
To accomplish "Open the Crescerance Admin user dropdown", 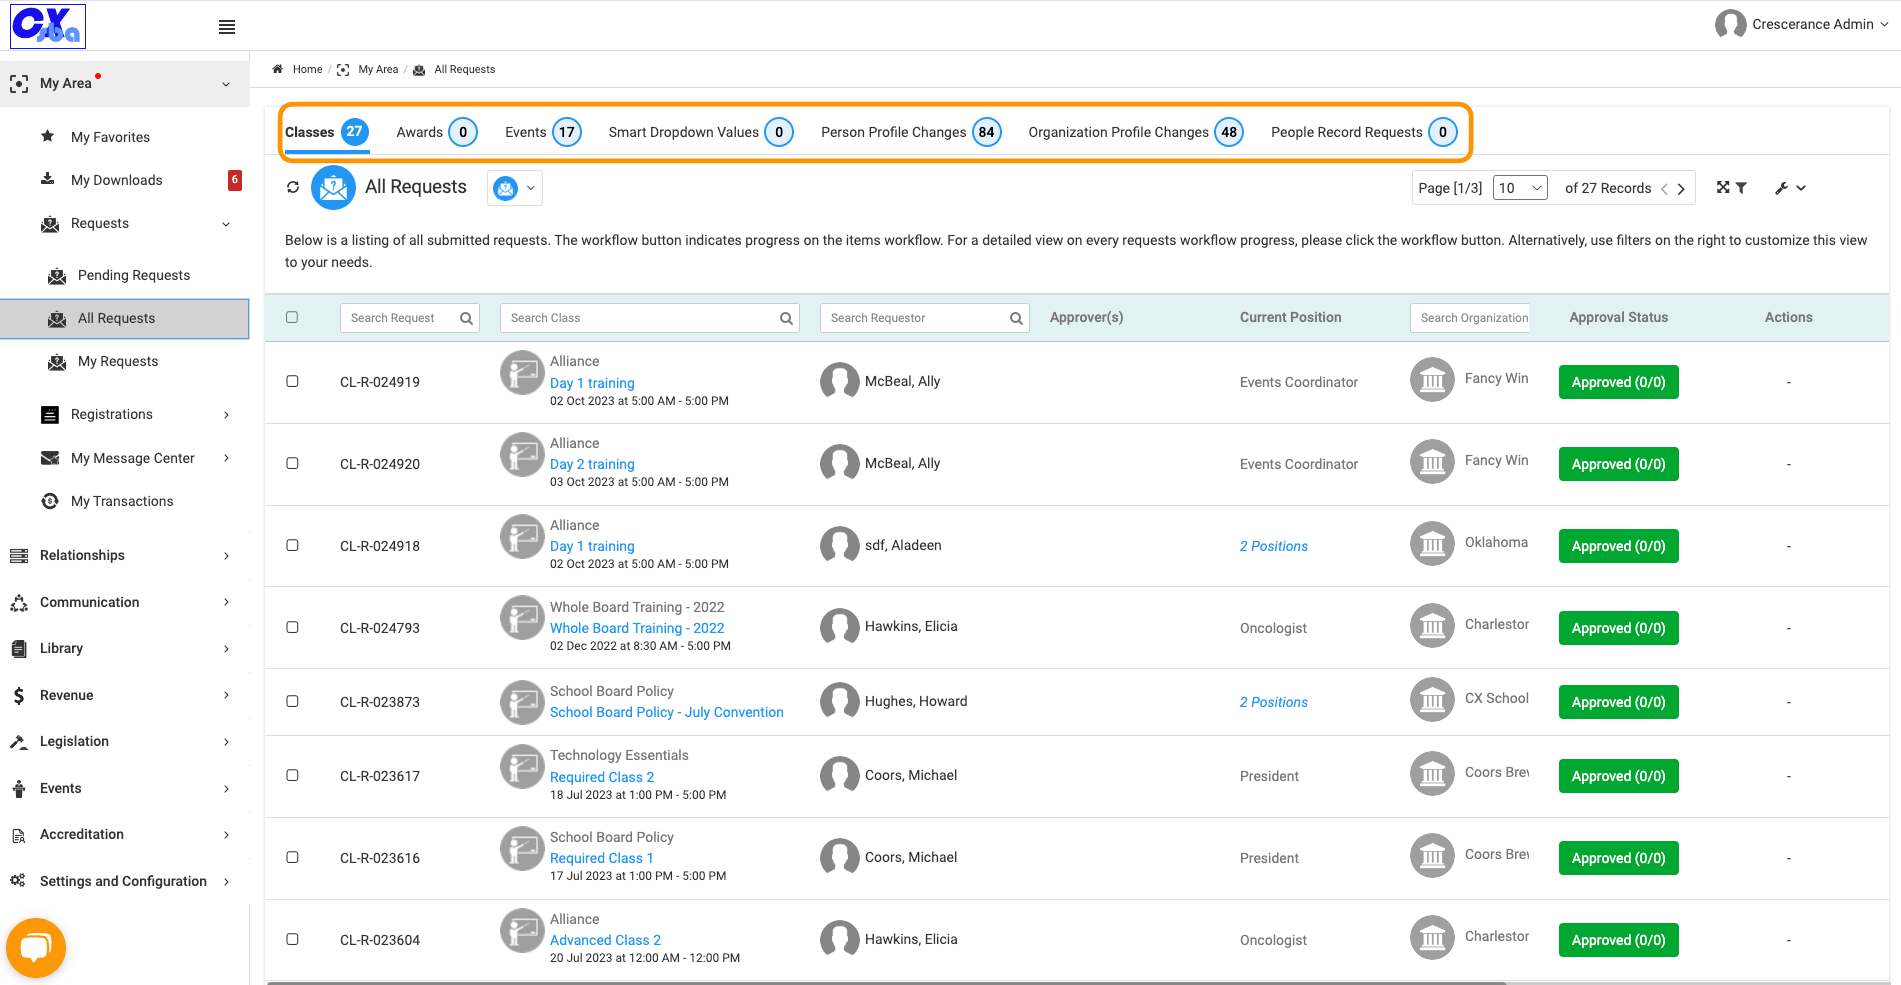I will 1801,24.
